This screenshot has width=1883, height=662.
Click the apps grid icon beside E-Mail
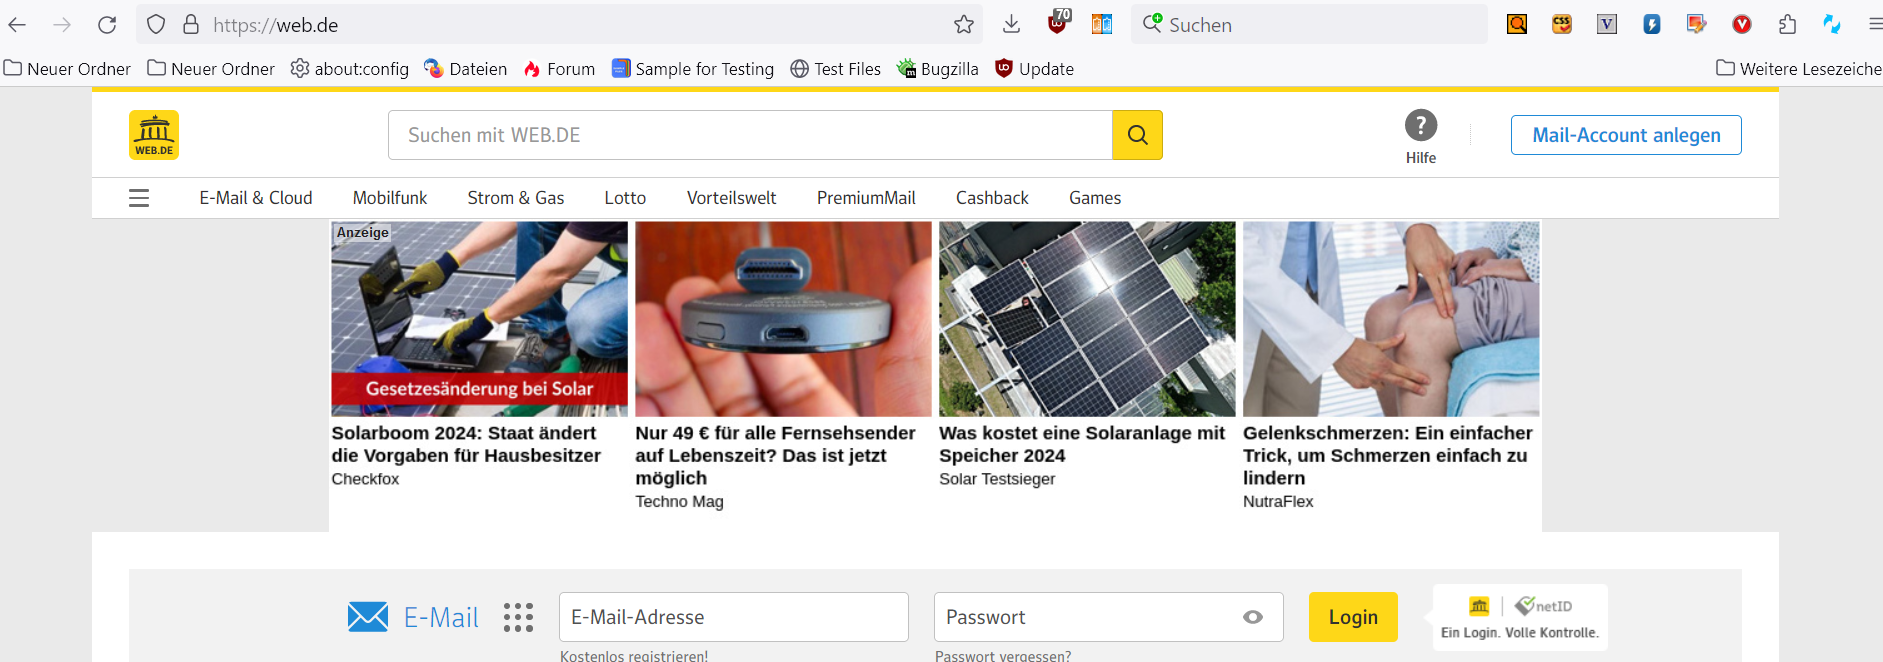point(518,617)
